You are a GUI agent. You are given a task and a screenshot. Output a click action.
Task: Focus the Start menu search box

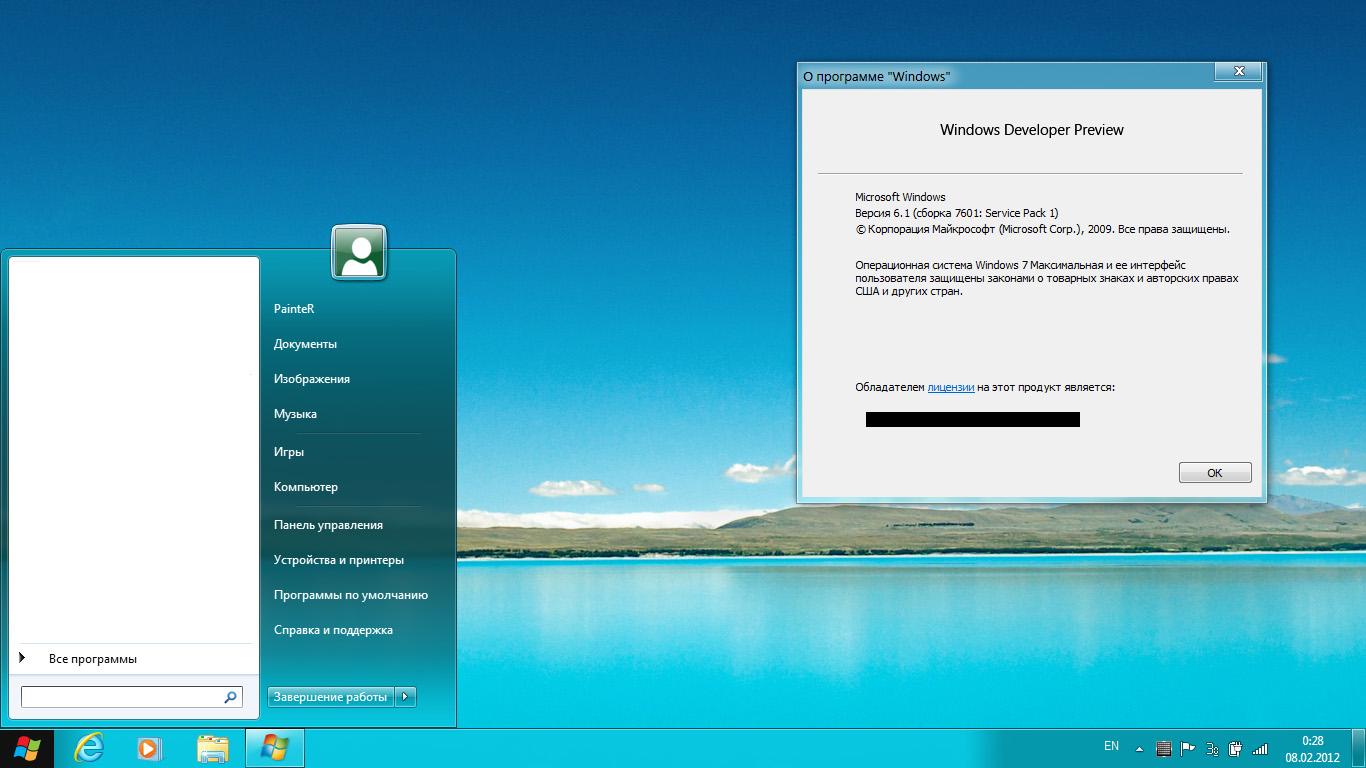pyautogui.click(x=131, y=697)
